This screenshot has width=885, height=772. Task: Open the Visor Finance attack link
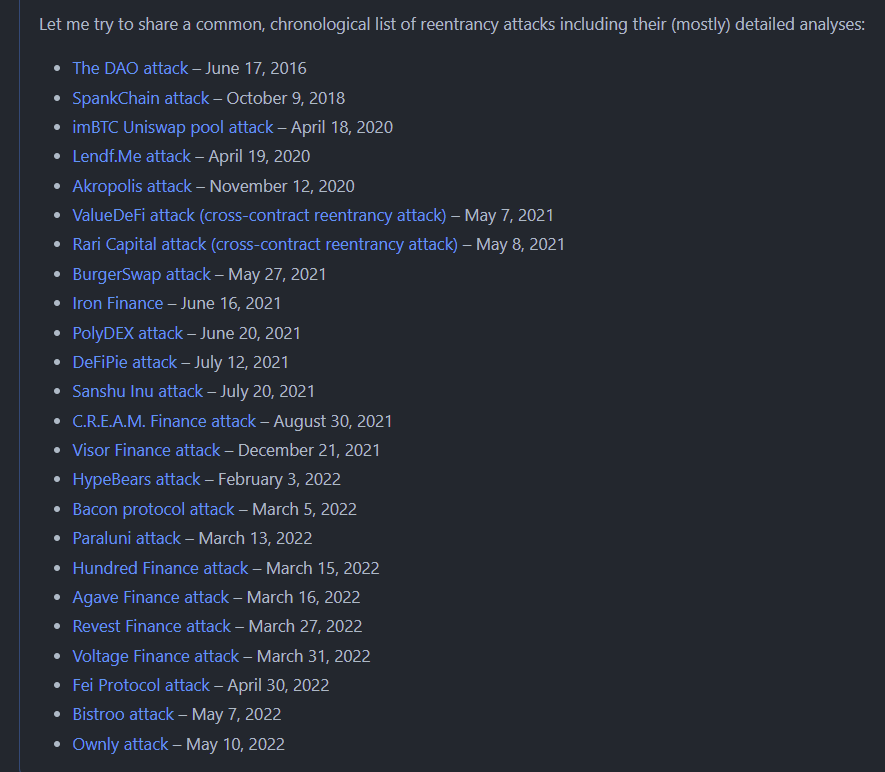coord(146,450)
